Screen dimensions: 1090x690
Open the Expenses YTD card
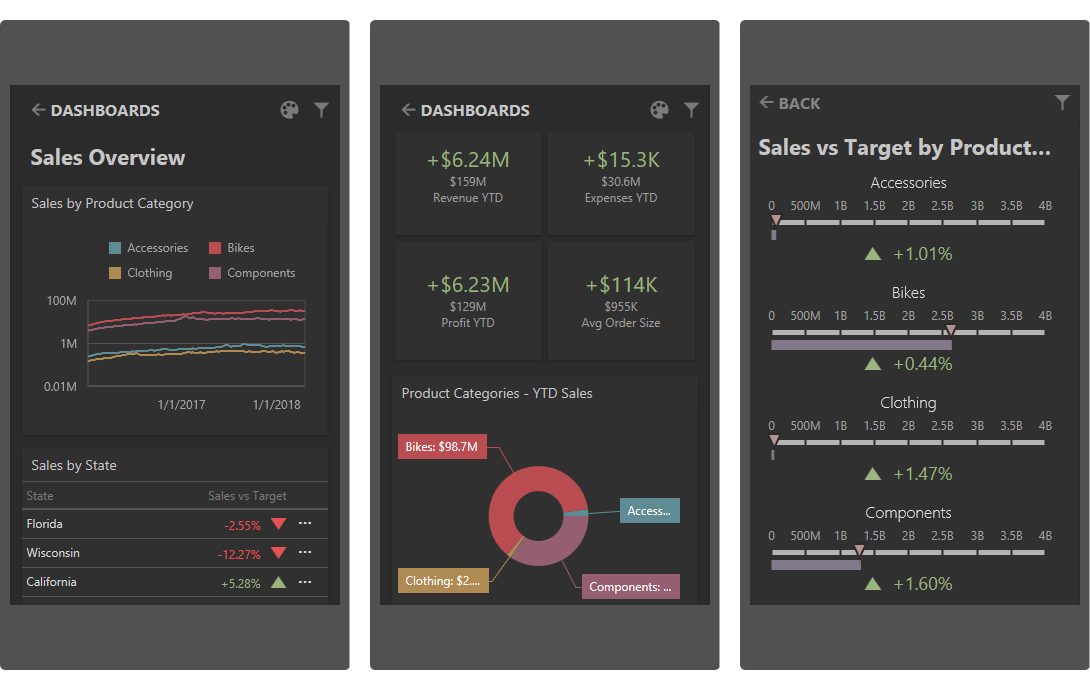pyautogui.click(x=621, y=183)
